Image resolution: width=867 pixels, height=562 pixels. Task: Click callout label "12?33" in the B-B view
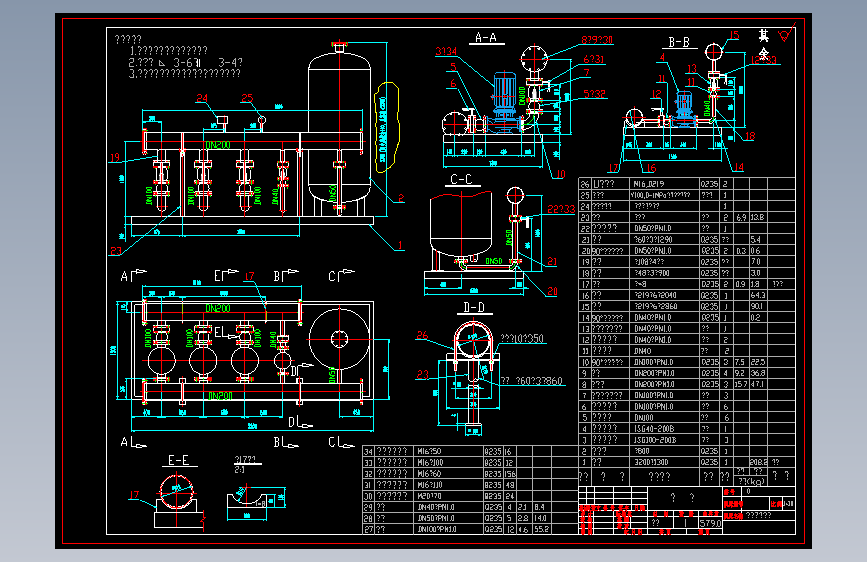[764, 60]
